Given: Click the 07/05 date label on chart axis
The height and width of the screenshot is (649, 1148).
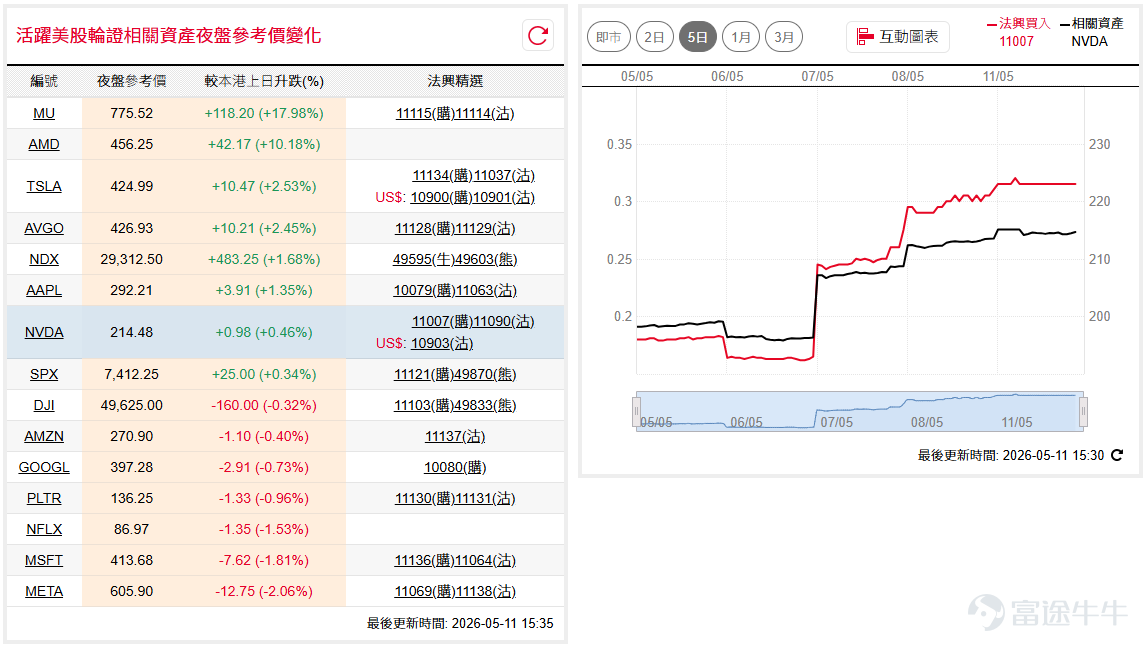Looking at the screenshot, I should coord(817,76).
